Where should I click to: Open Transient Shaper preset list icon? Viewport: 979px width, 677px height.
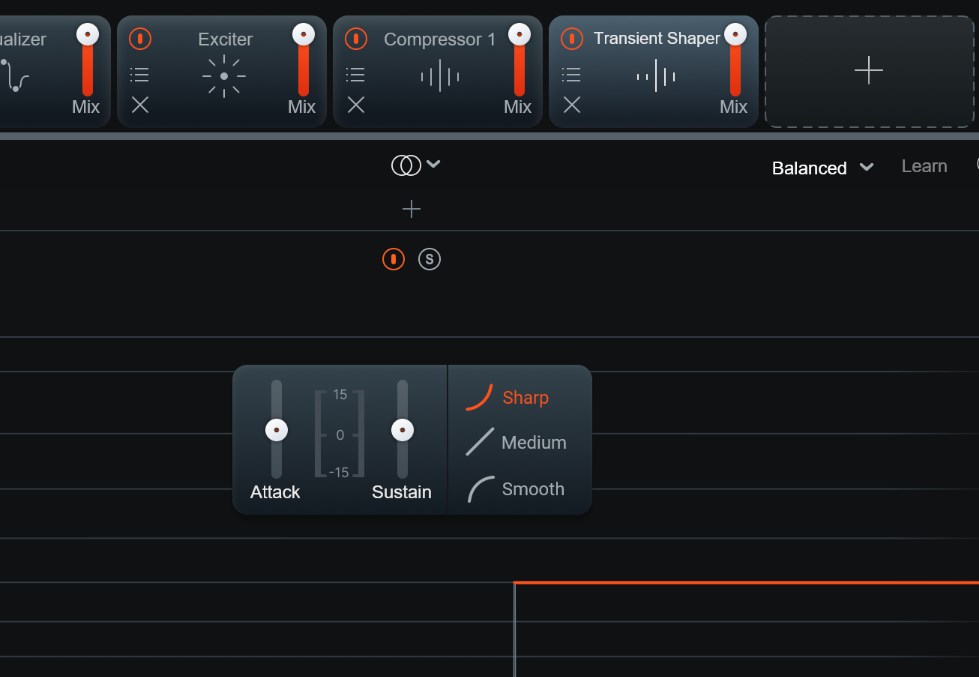[571, 75]
